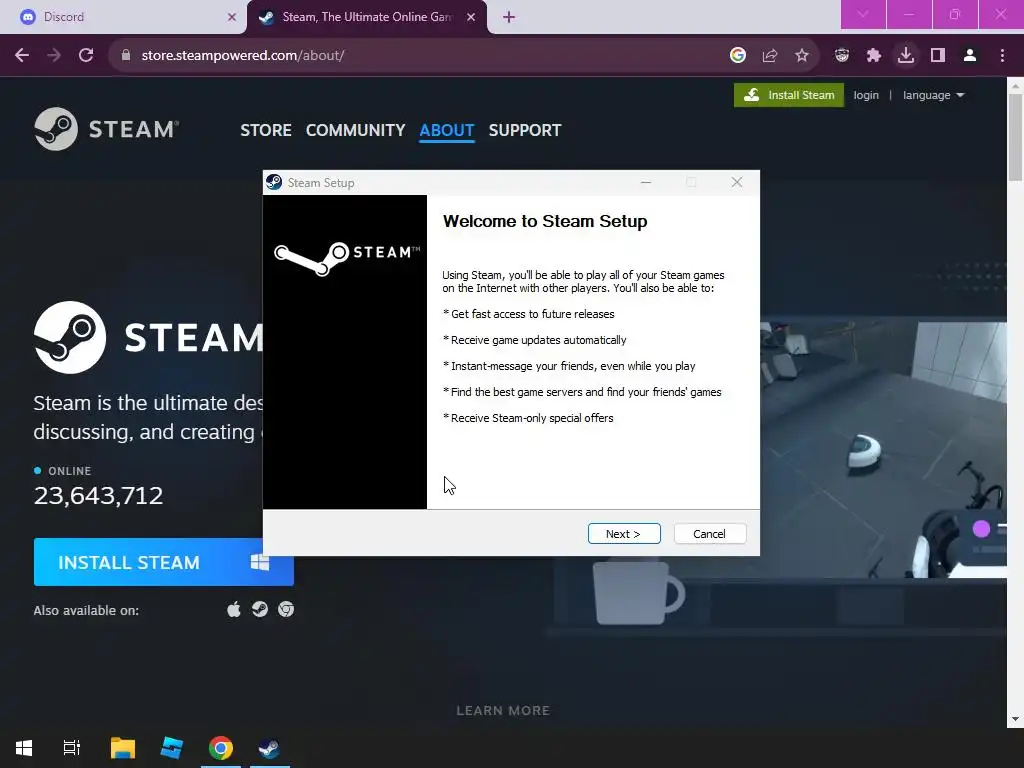
Task: Open the STORE menu on Steam site
Action: (x=266, y=130)
